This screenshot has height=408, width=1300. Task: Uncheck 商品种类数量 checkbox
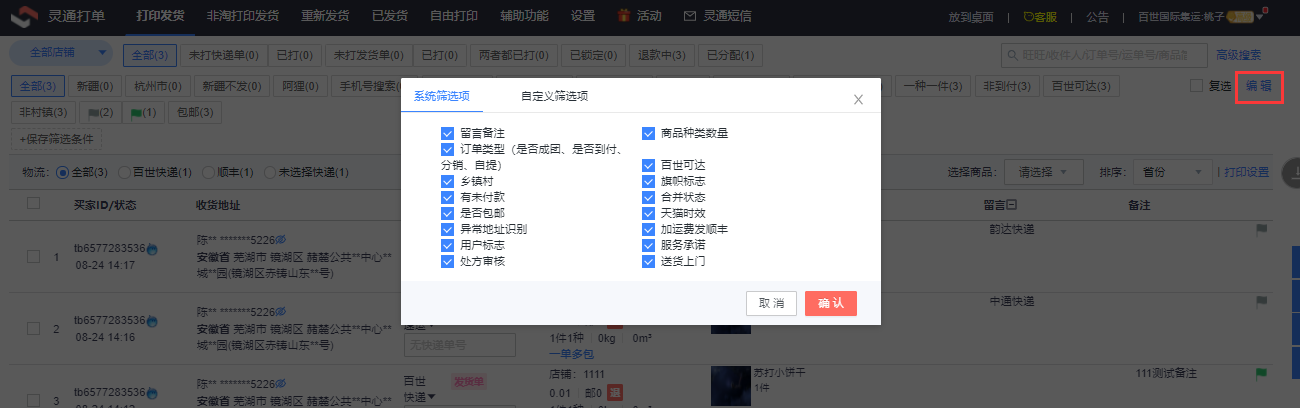(x=648, y=133)
